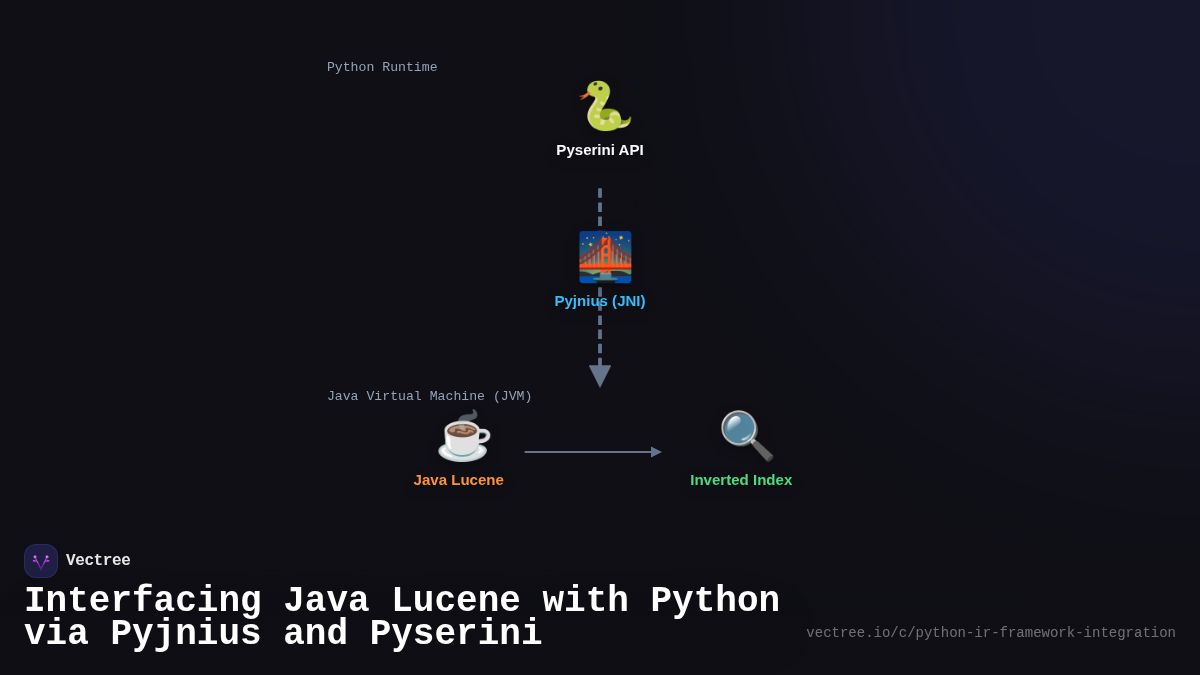This screenshot has width=1200, height=675.
Task: Click the Vectree brand name text
Action: pos(99,560)
